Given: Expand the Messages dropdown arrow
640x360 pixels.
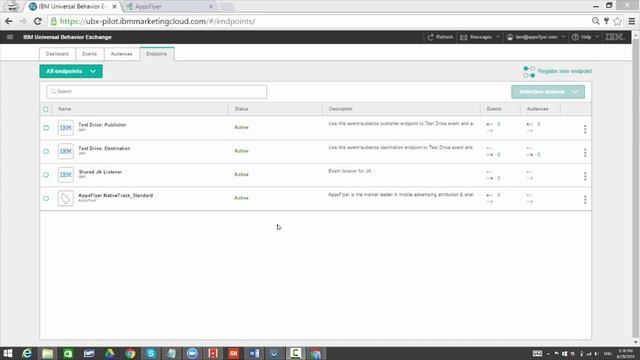Looking at the screenshot, I should tap(498, 37).
